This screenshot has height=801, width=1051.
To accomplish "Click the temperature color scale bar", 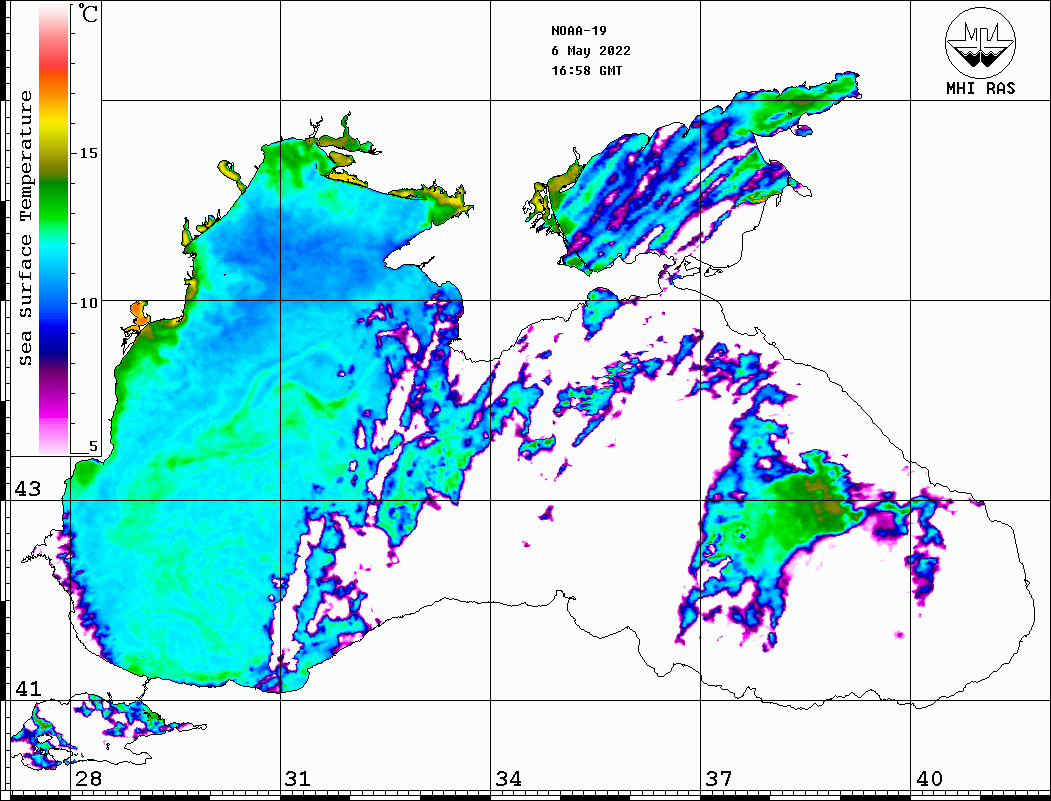I will [54, 229].
